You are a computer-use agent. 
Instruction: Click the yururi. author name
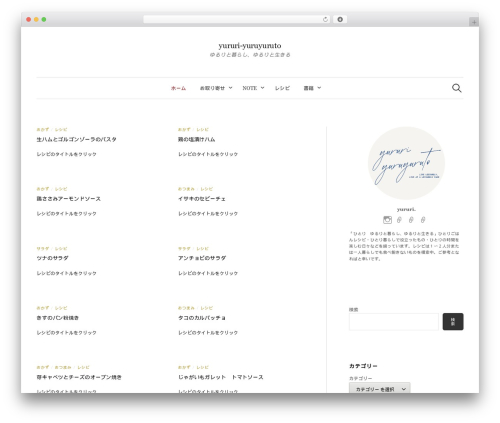(x=406, y=209)
